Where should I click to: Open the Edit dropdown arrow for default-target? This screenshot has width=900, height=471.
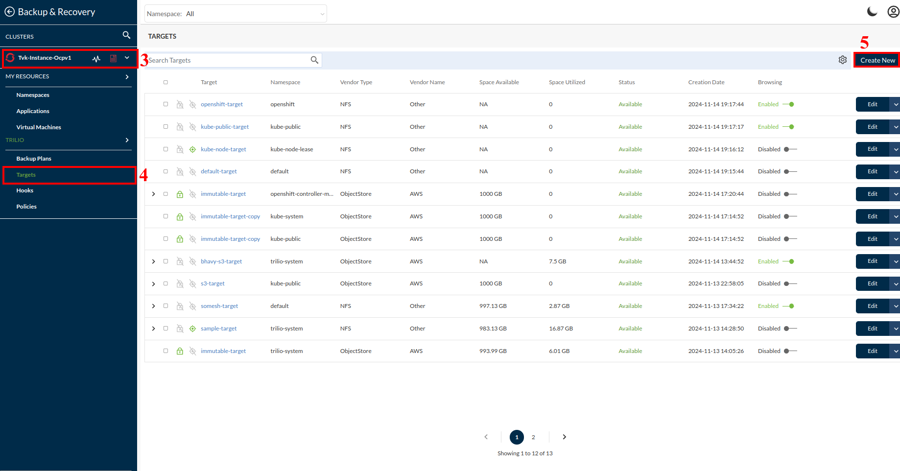pyautogui.click(x=895, y=172)
